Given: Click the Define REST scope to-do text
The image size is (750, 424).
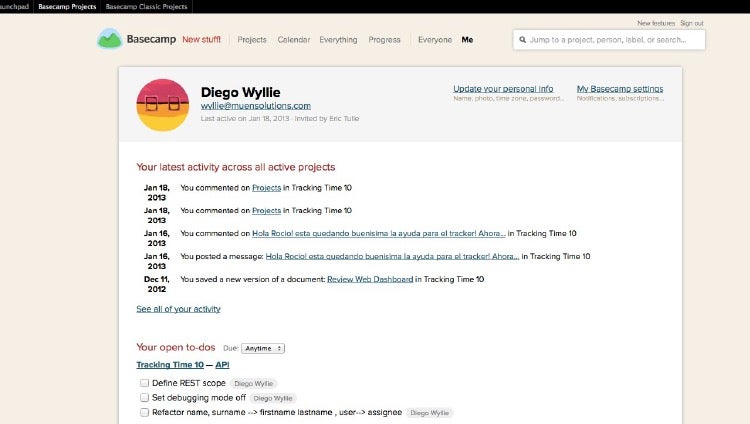Looking at the screenshot, I should 189,383.
